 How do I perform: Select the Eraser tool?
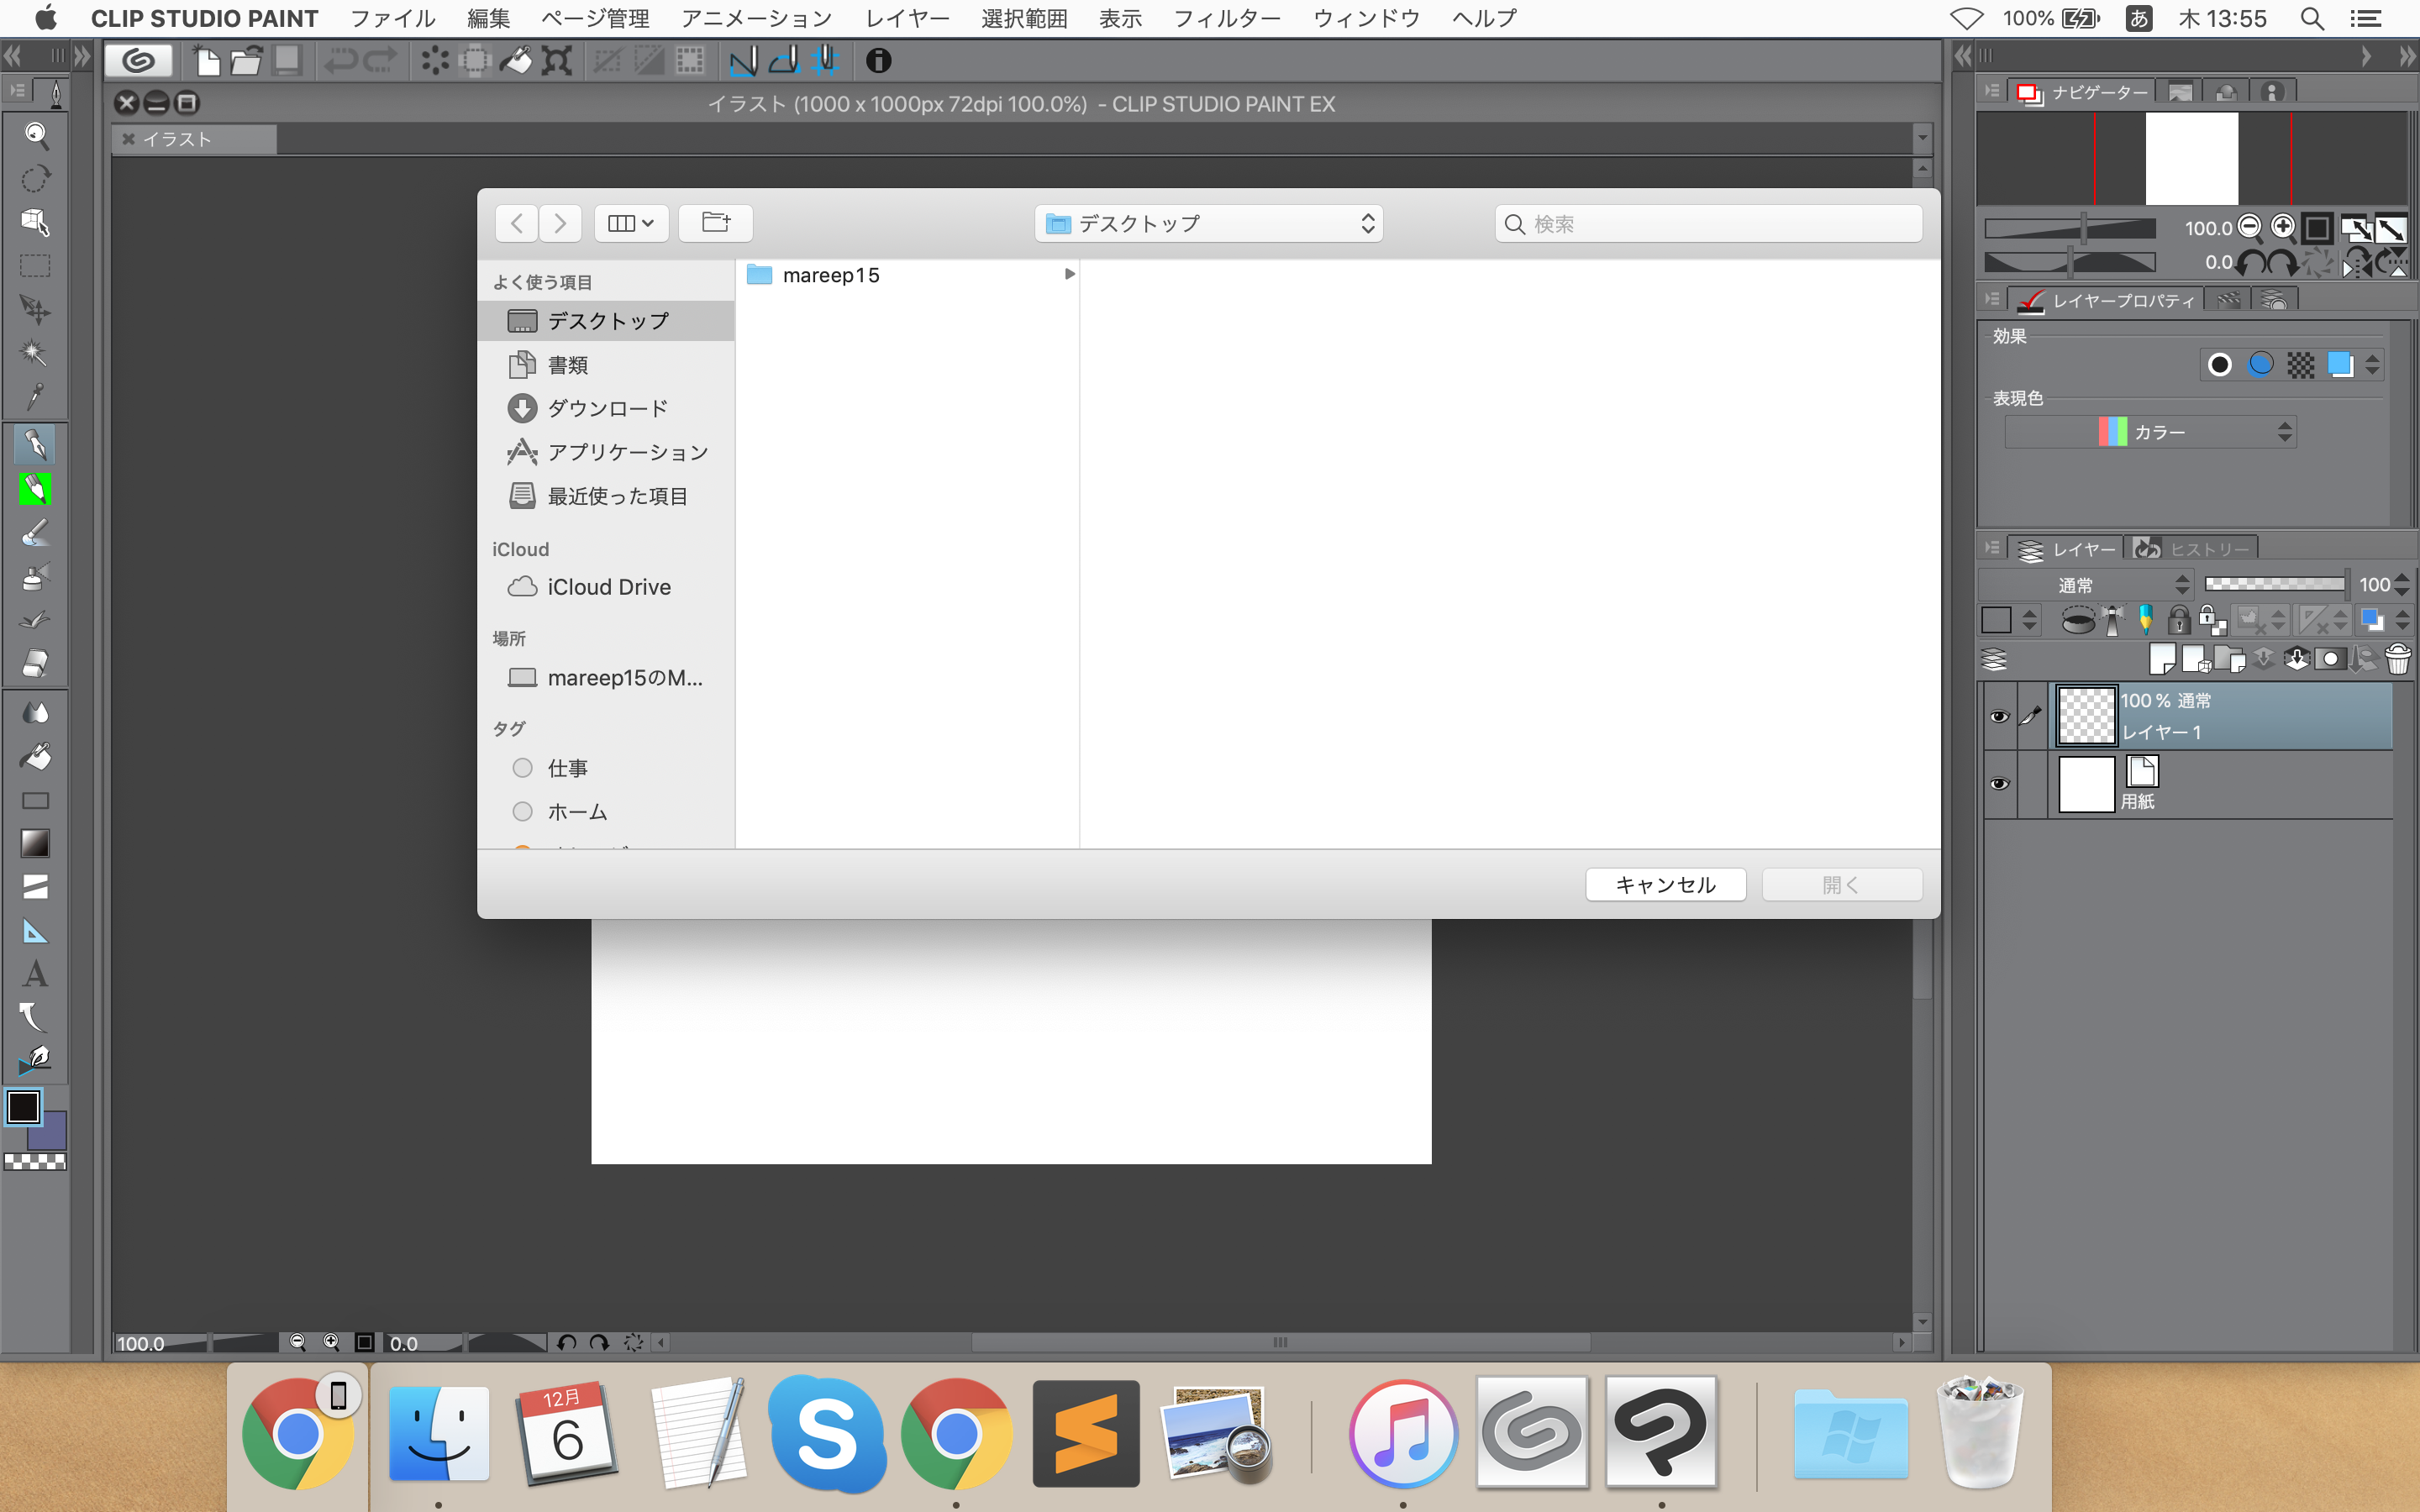coord(35,663)
